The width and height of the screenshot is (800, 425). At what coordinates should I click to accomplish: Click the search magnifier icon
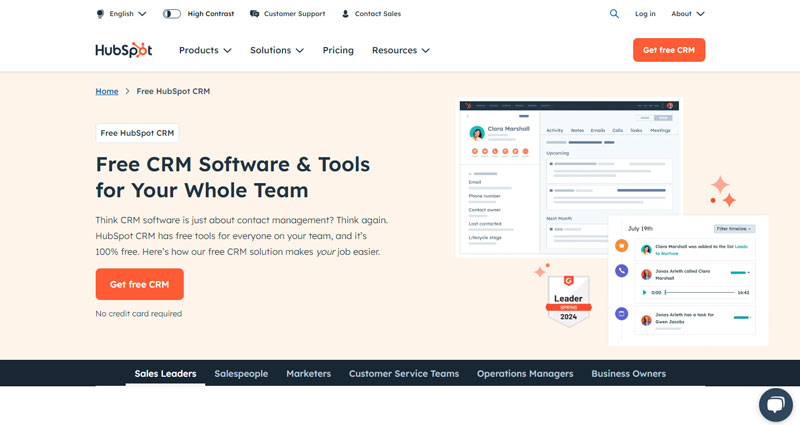tap(614, 14)
